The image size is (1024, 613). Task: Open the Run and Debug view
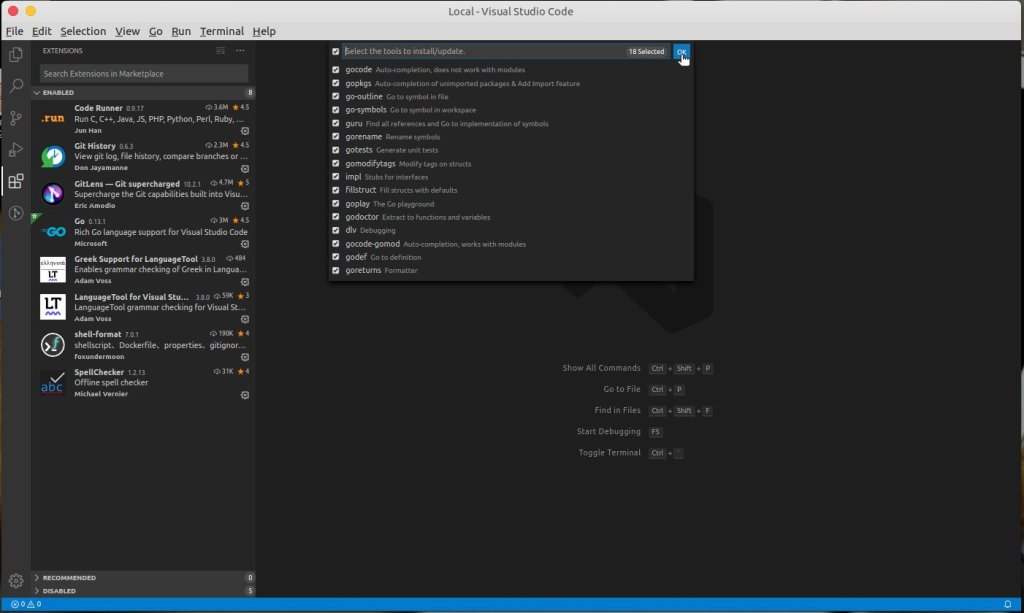click(16, 150)
